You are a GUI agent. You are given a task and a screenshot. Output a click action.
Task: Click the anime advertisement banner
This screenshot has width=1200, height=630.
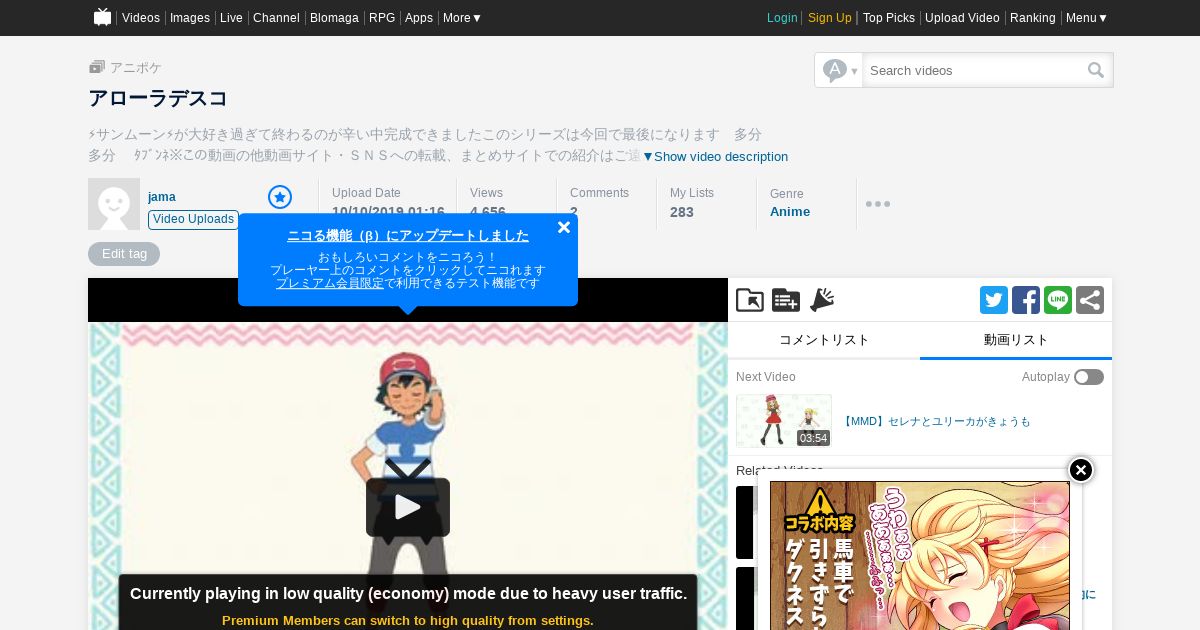click(920, 556)
